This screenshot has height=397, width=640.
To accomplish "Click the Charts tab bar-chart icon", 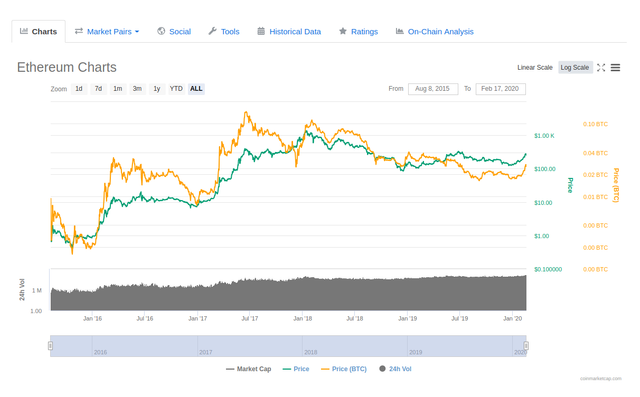I will [x=24, y=31].
